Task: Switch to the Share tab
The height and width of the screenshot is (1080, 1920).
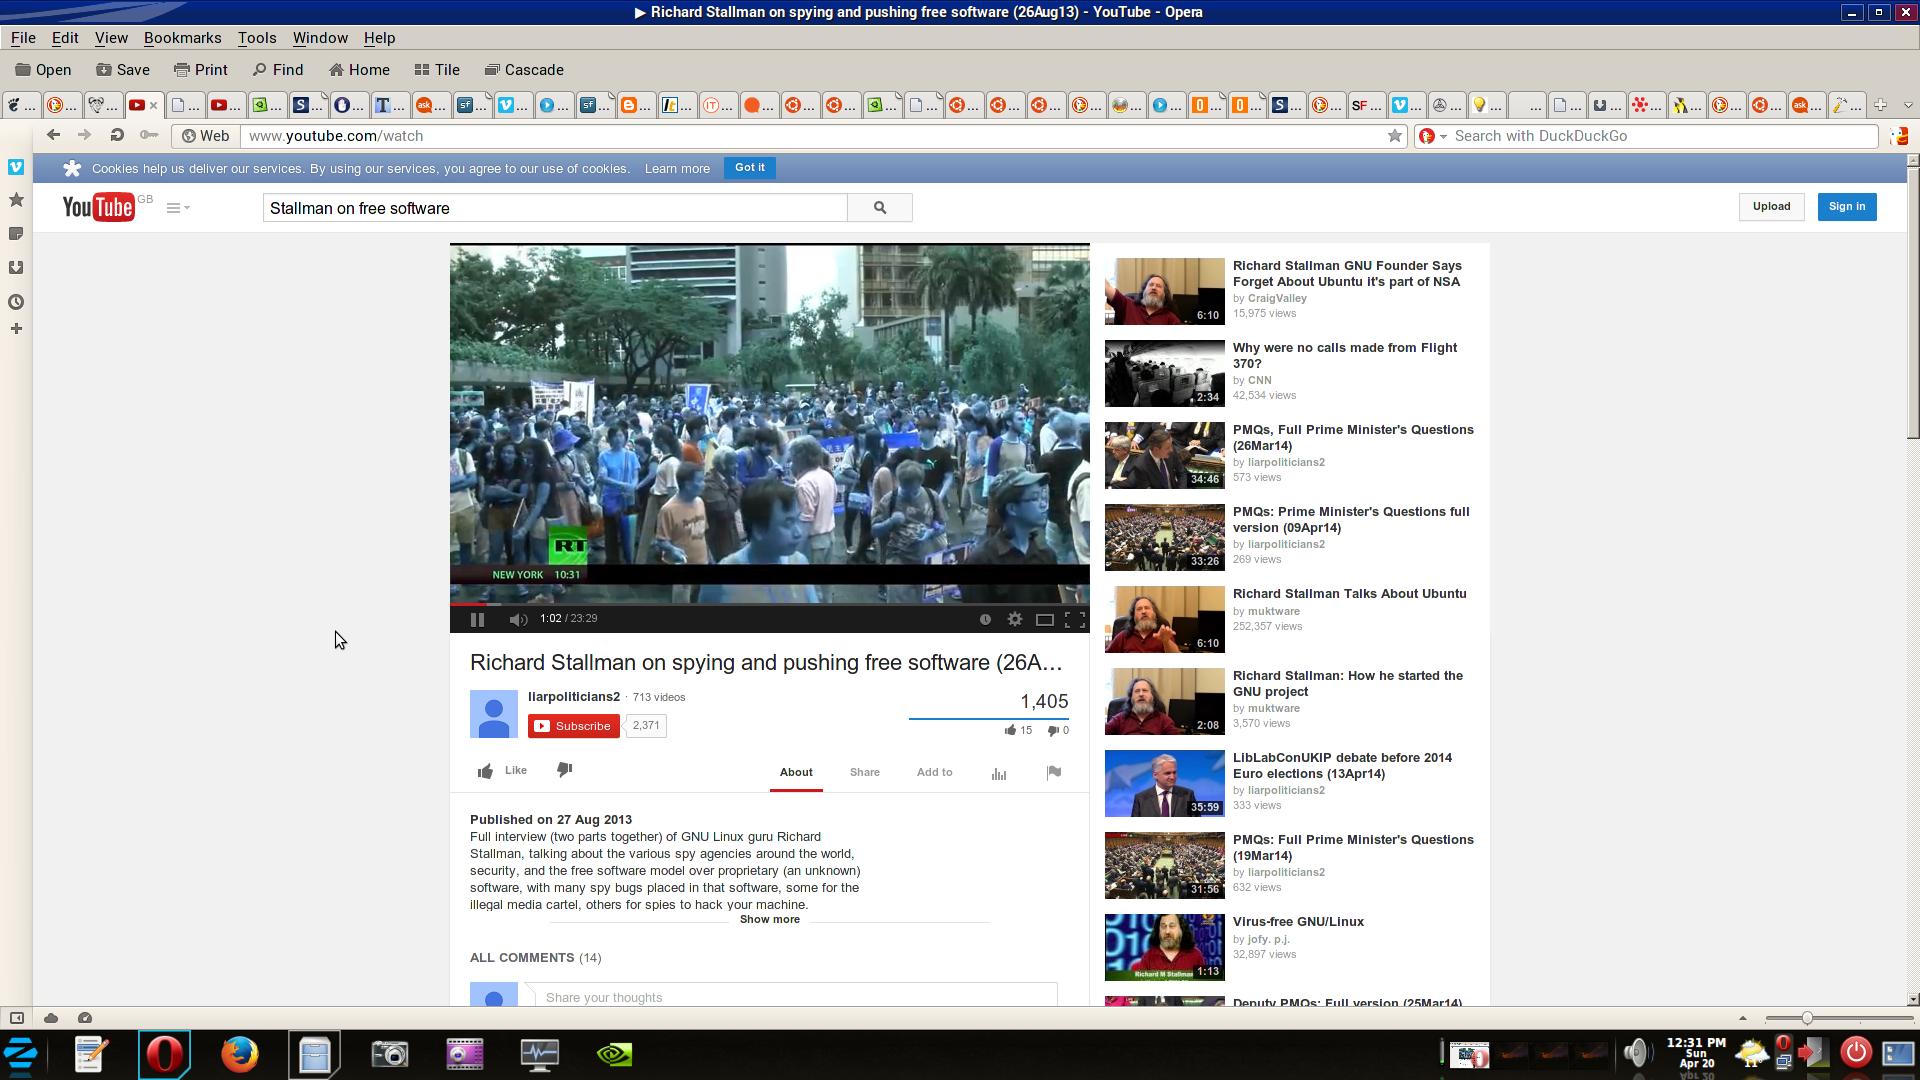Action: click(x=864, y=772)
